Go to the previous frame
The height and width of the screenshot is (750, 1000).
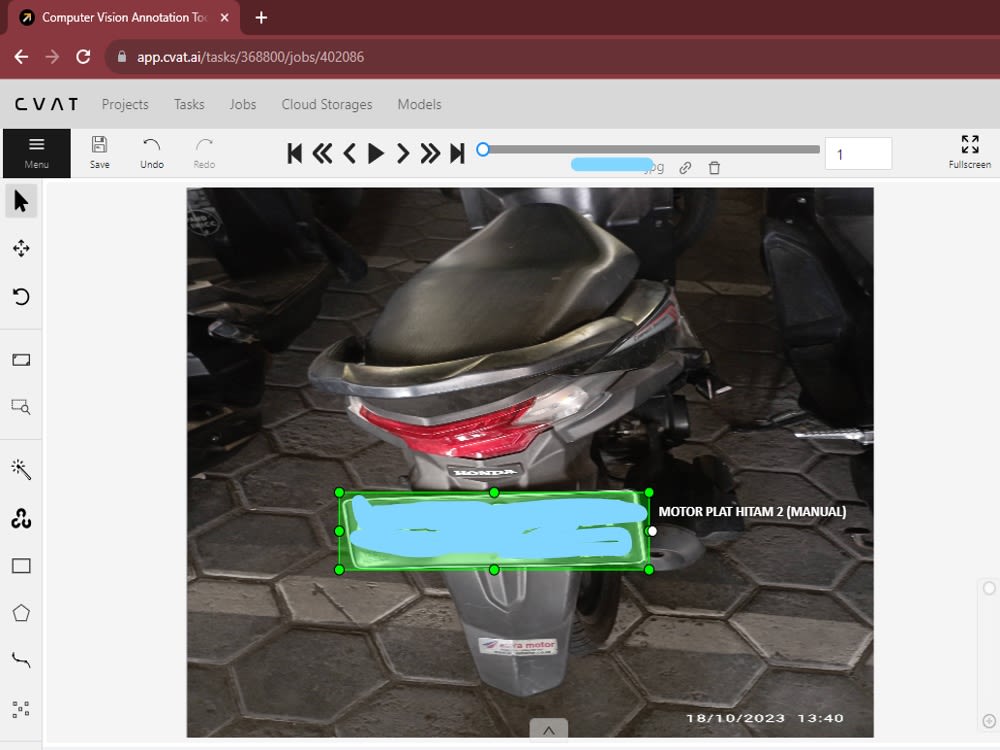pos(349,153)
